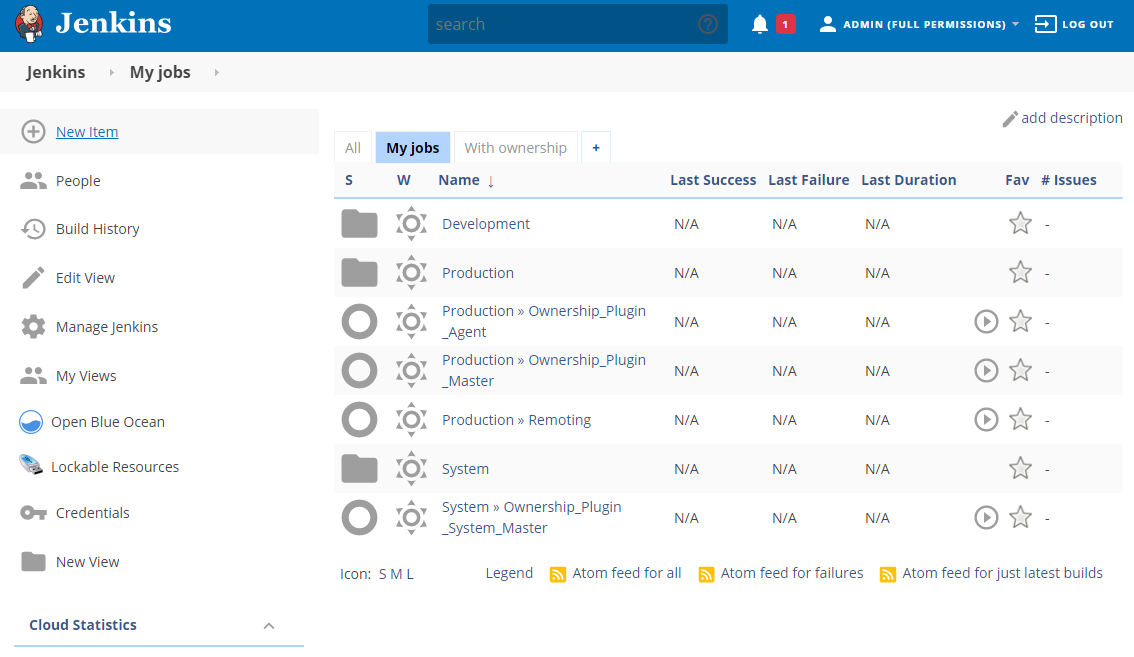The height and width of the screenshot is (657, 1134).
Task: Open the Production » Remoting job
Action: click(x=516, y=420)
